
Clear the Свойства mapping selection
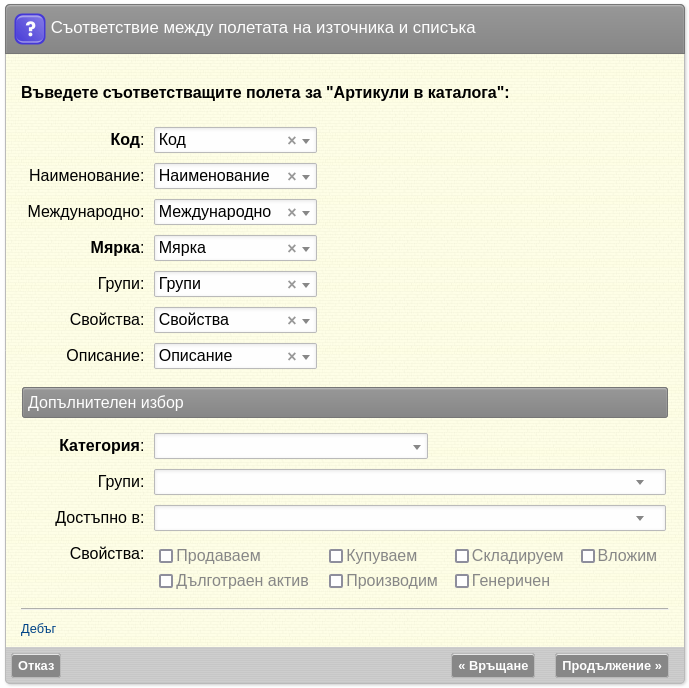click(292, 321)
